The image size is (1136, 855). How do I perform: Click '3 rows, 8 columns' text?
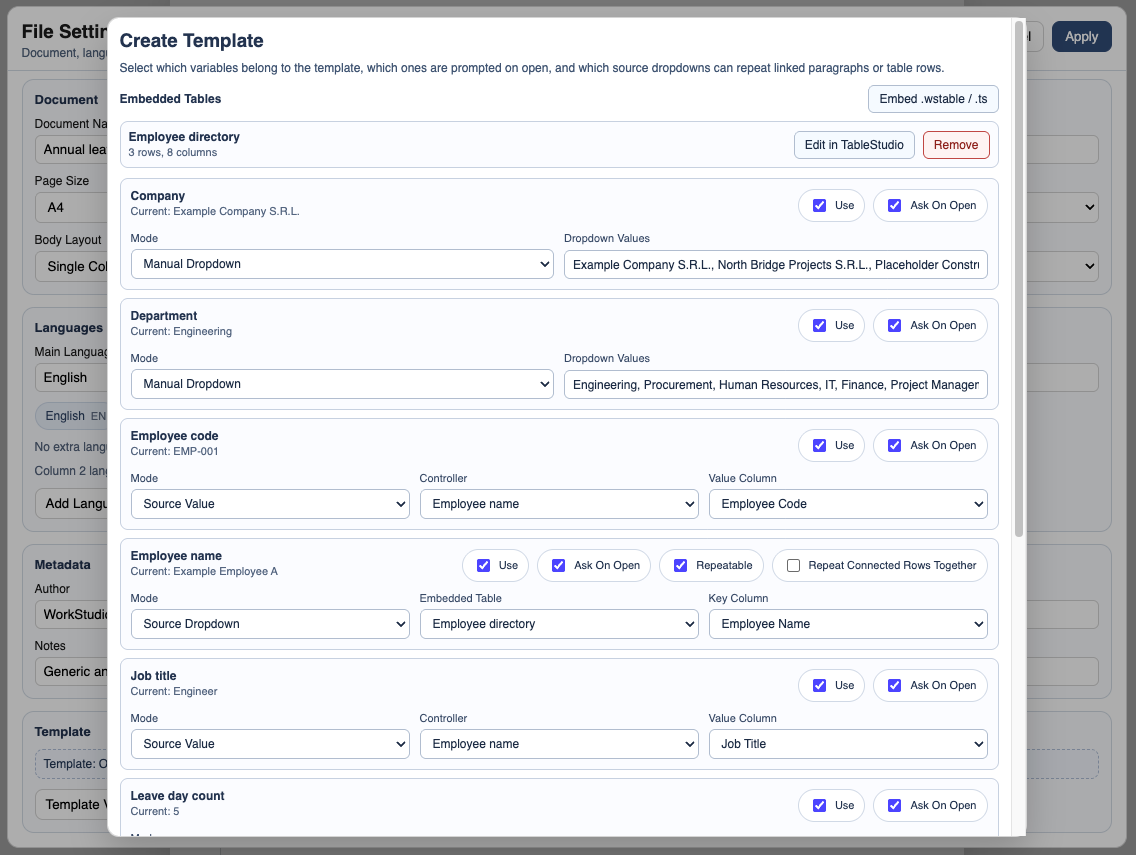[x=172, y=152]
